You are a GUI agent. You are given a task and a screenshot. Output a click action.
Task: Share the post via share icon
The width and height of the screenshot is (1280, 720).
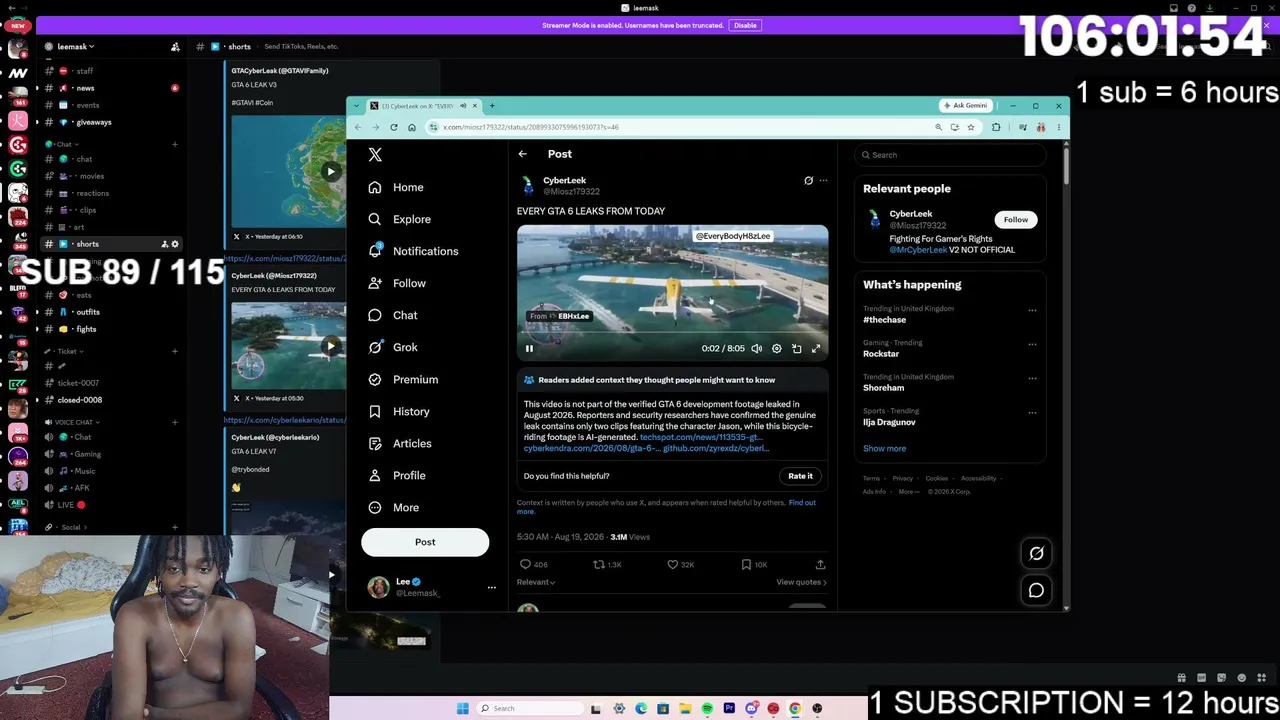[820, 565]
